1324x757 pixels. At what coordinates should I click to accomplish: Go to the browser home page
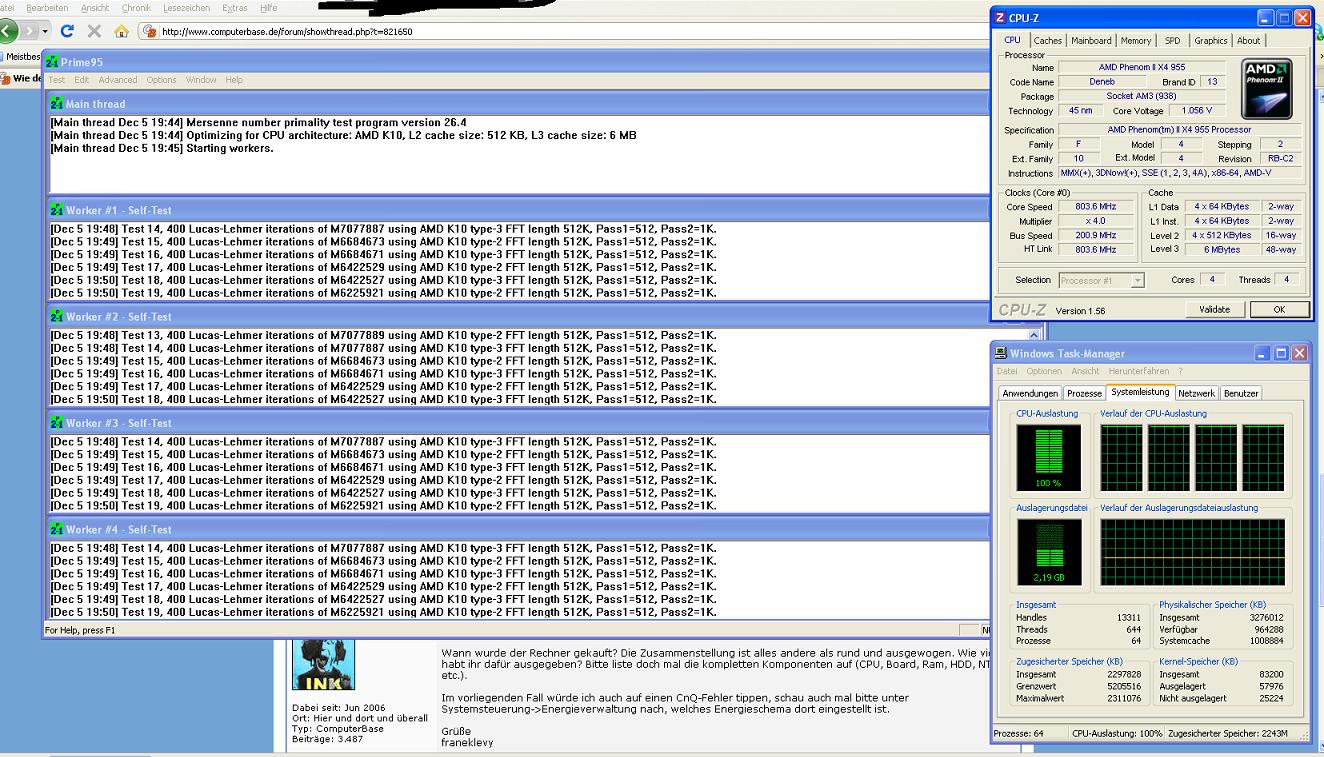pyautogui.click(x=121, y=31)
